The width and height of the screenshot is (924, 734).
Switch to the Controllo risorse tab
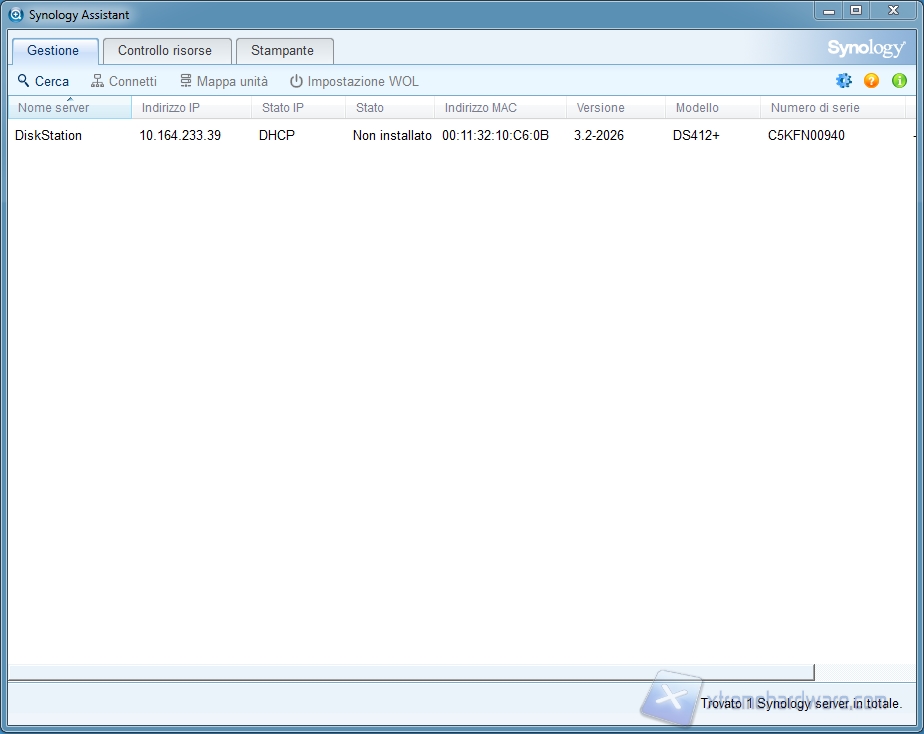(x=165, y=50)
